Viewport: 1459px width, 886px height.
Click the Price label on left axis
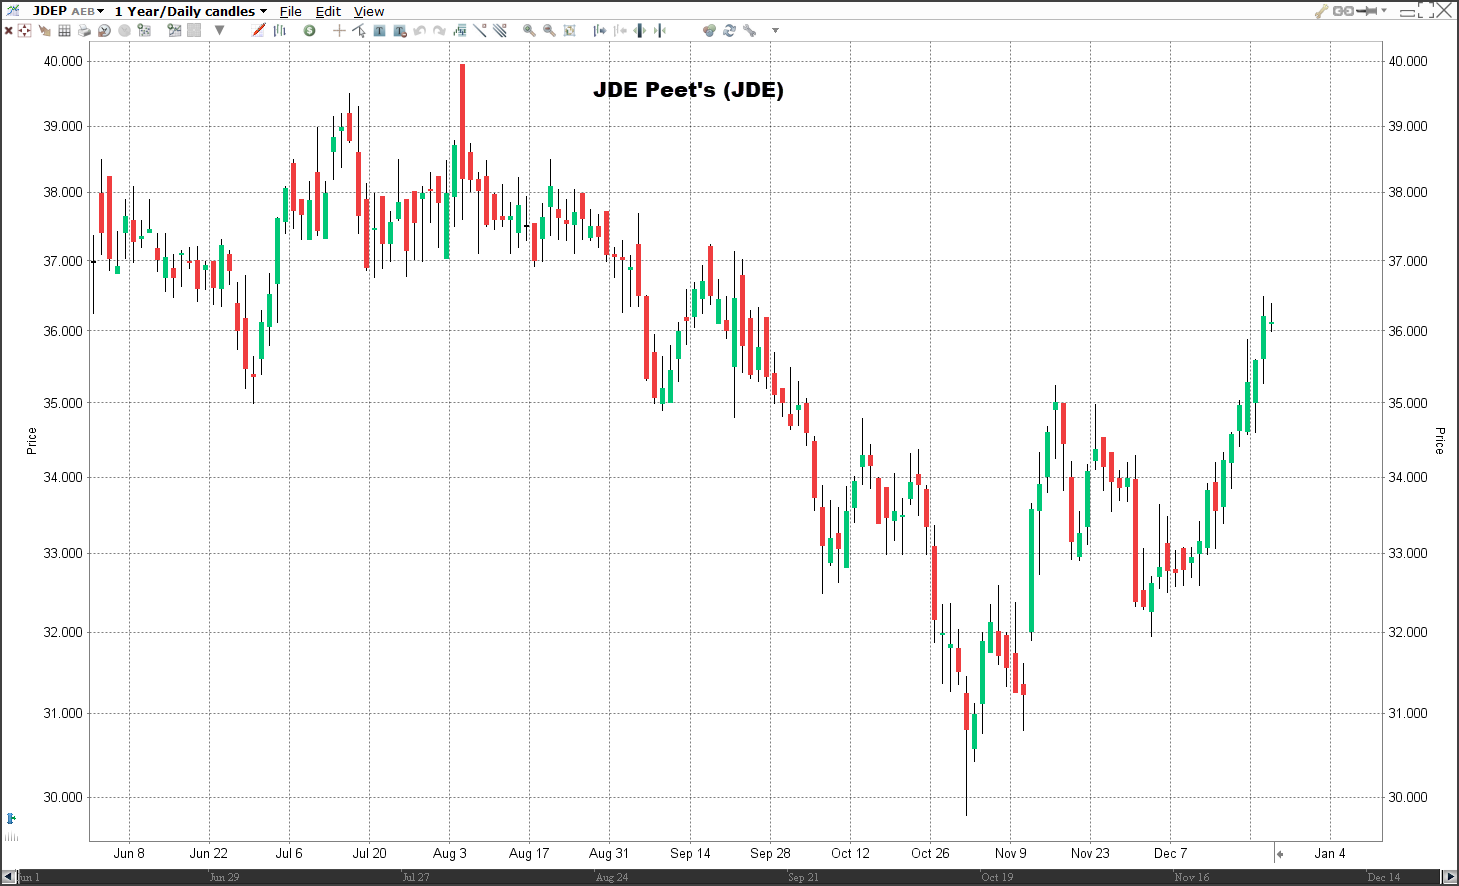point(31,441)
